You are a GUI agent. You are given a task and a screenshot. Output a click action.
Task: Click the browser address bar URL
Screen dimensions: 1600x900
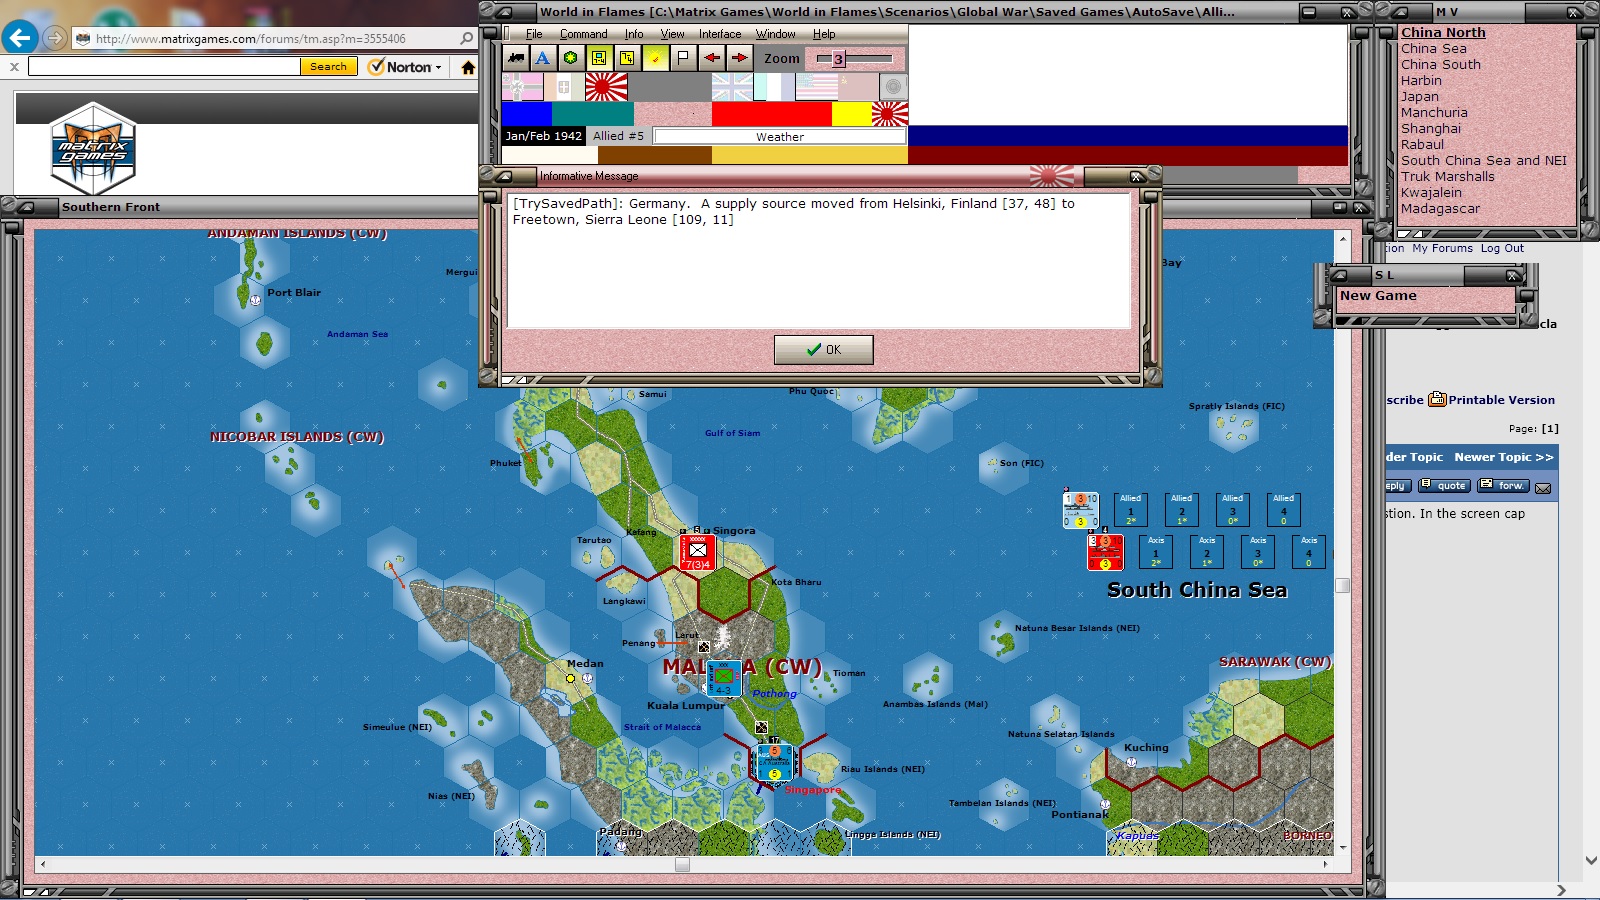click(x=251, y=39)
